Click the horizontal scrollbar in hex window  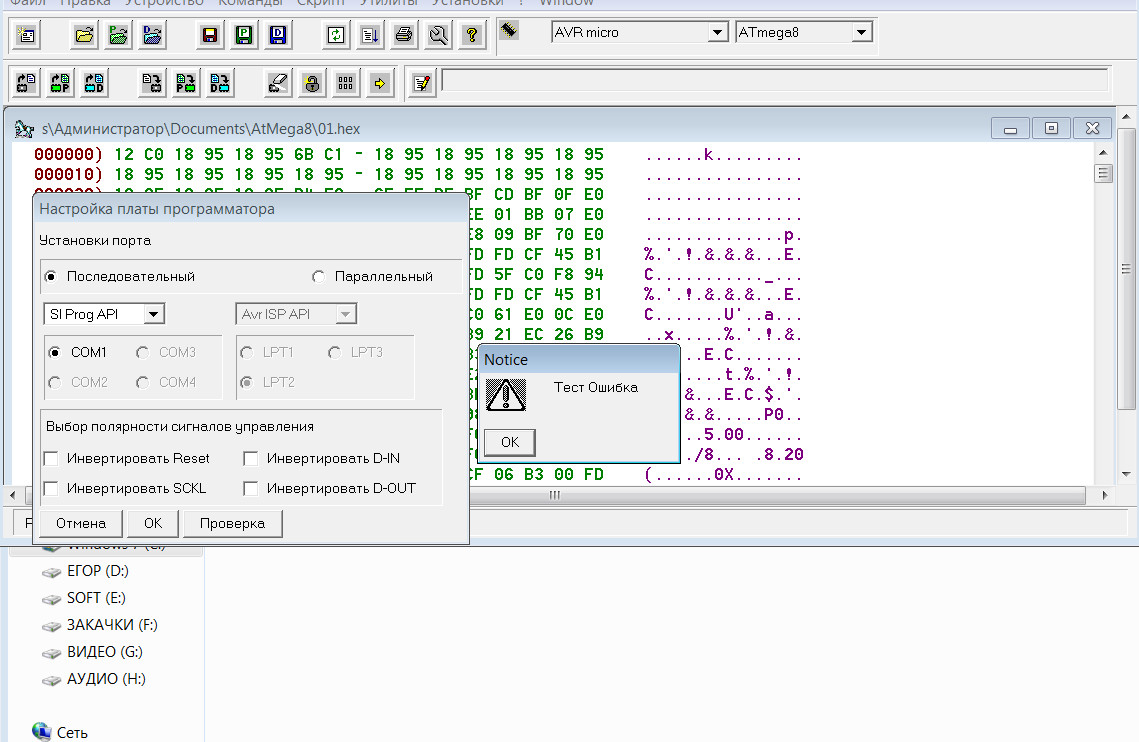(780, 495)
